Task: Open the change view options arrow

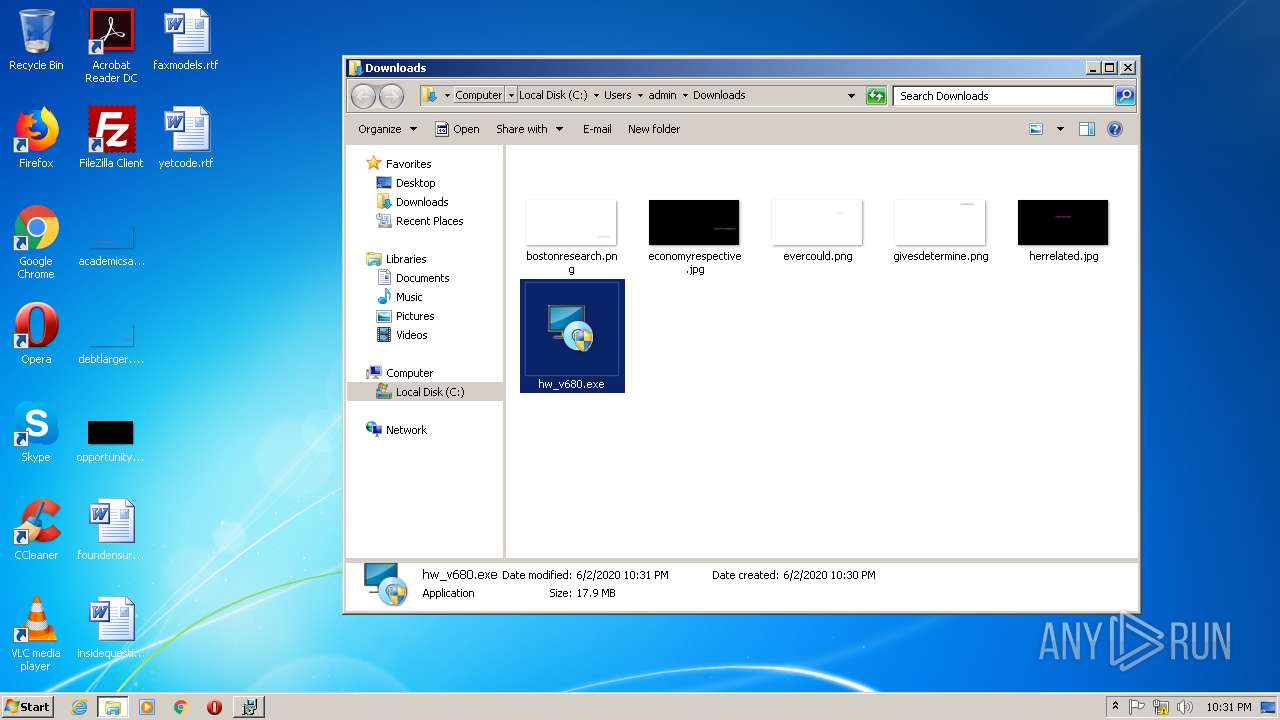Action: click(1060, 129)
